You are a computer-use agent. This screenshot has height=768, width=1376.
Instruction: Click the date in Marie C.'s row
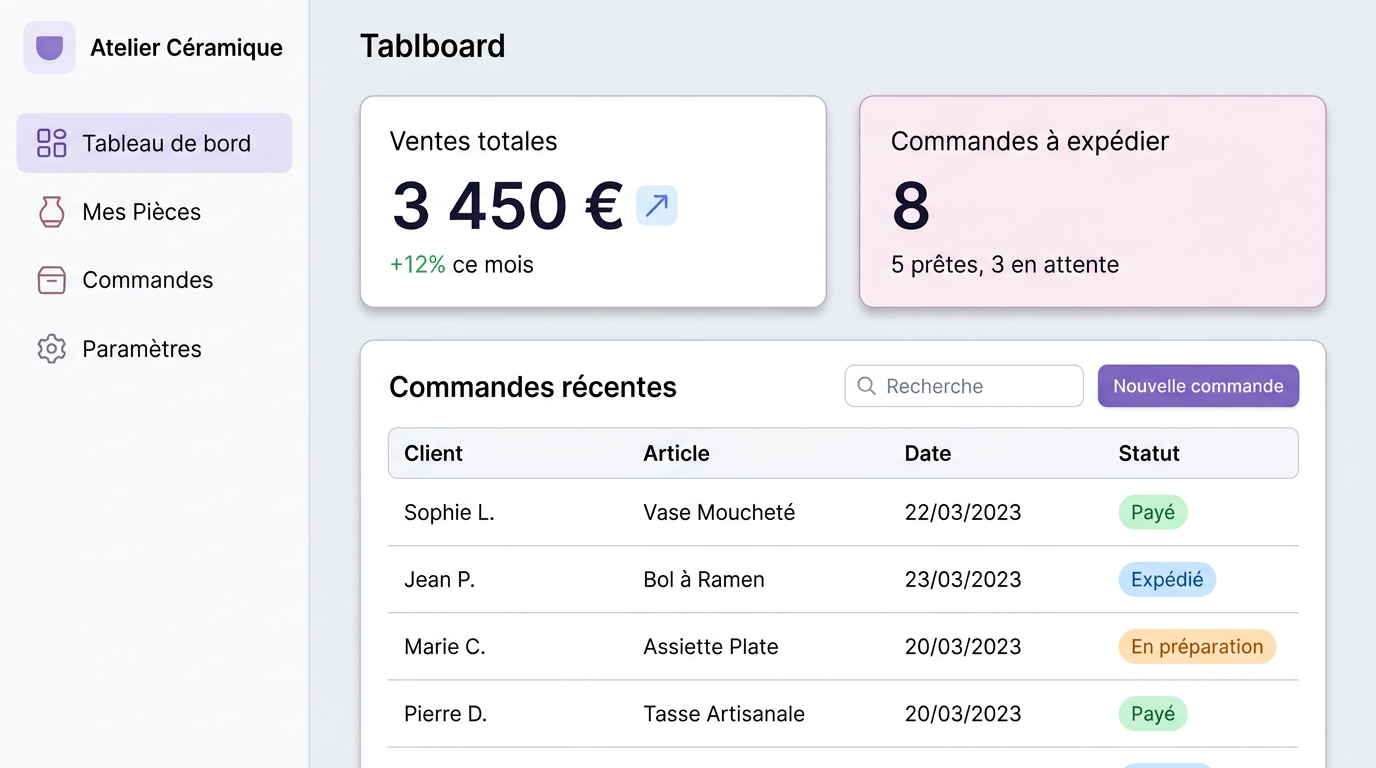coord(963,646)
